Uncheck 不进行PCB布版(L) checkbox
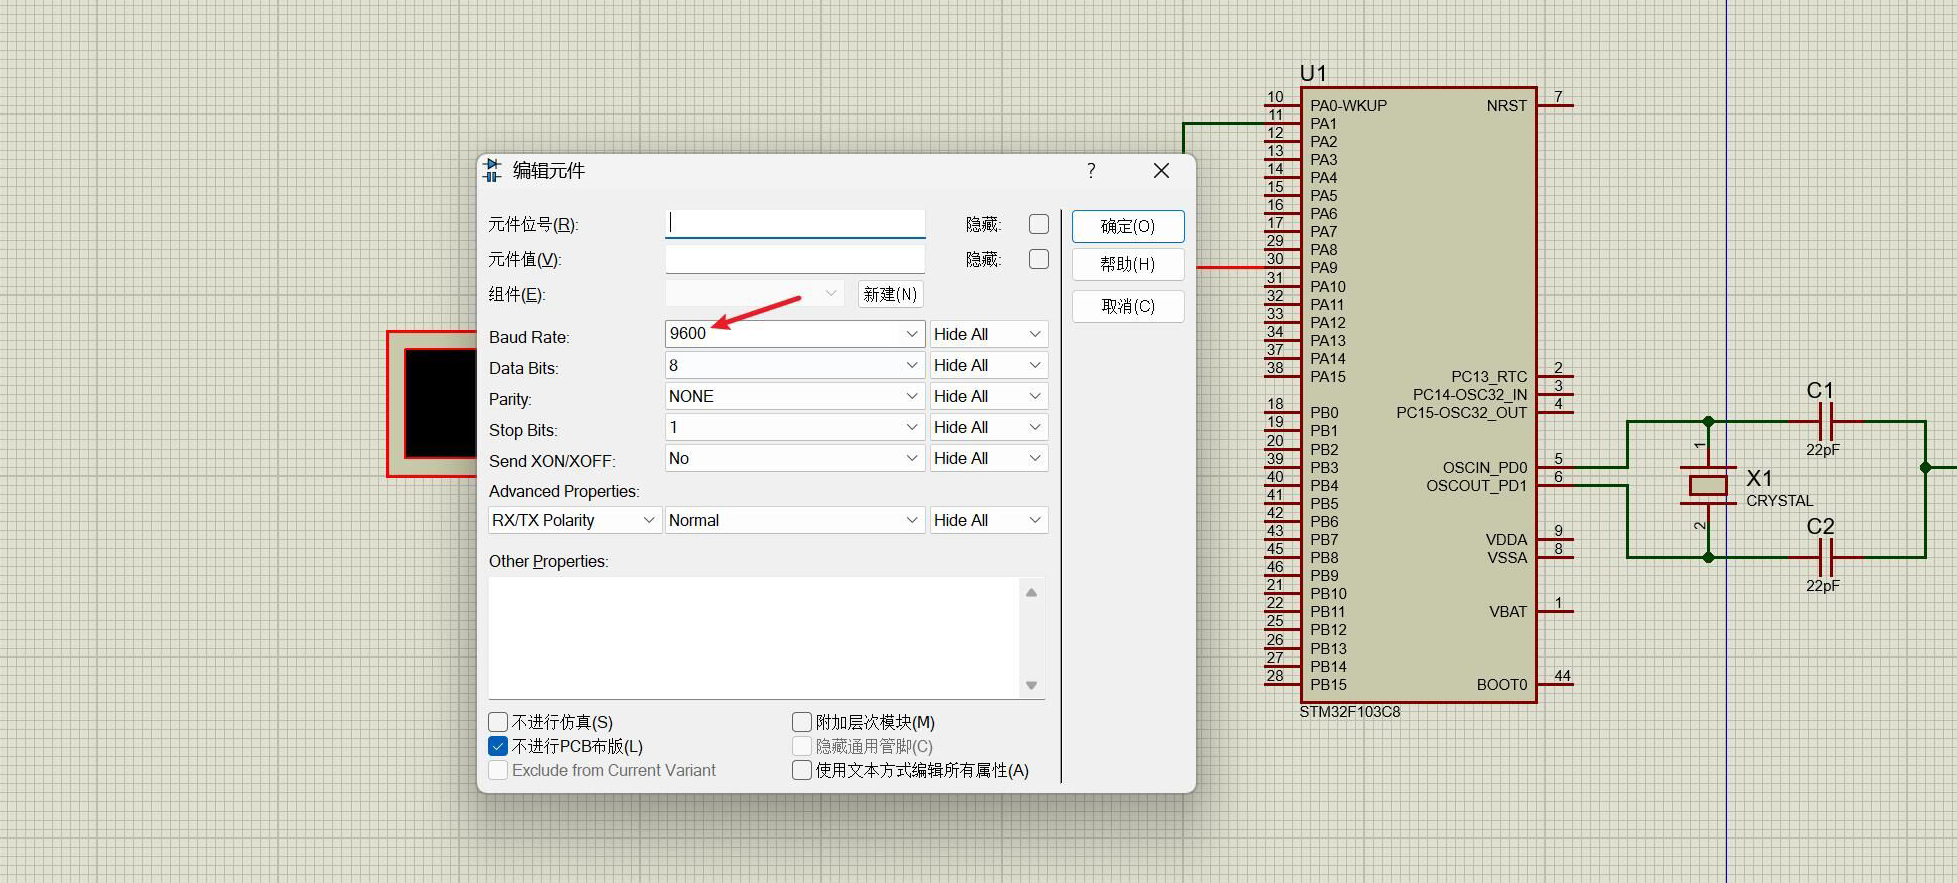The image size is (1957, 883). point(498,746)
